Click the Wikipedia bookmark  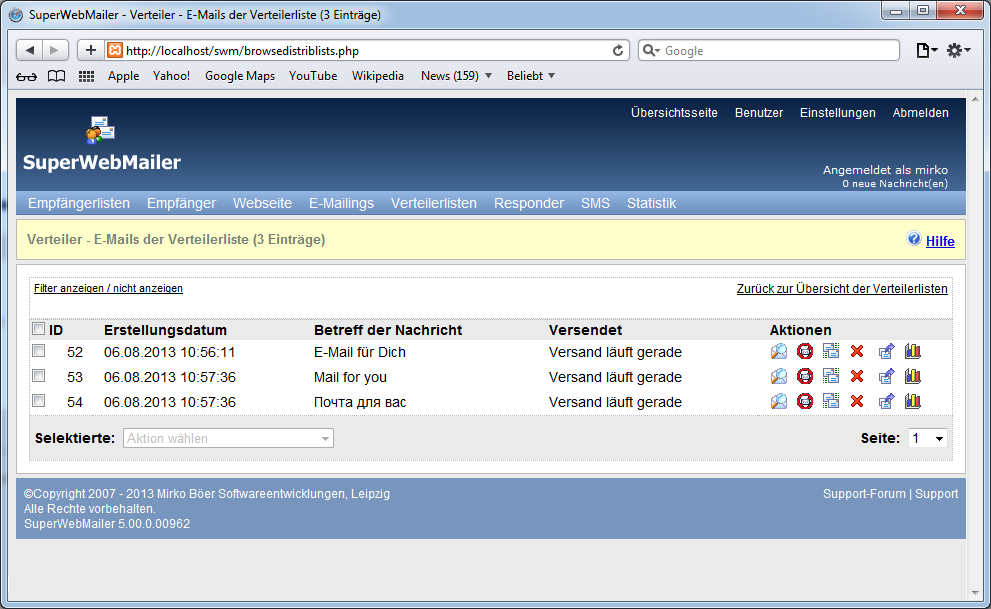pyautogui.click(x=378, y=76)
